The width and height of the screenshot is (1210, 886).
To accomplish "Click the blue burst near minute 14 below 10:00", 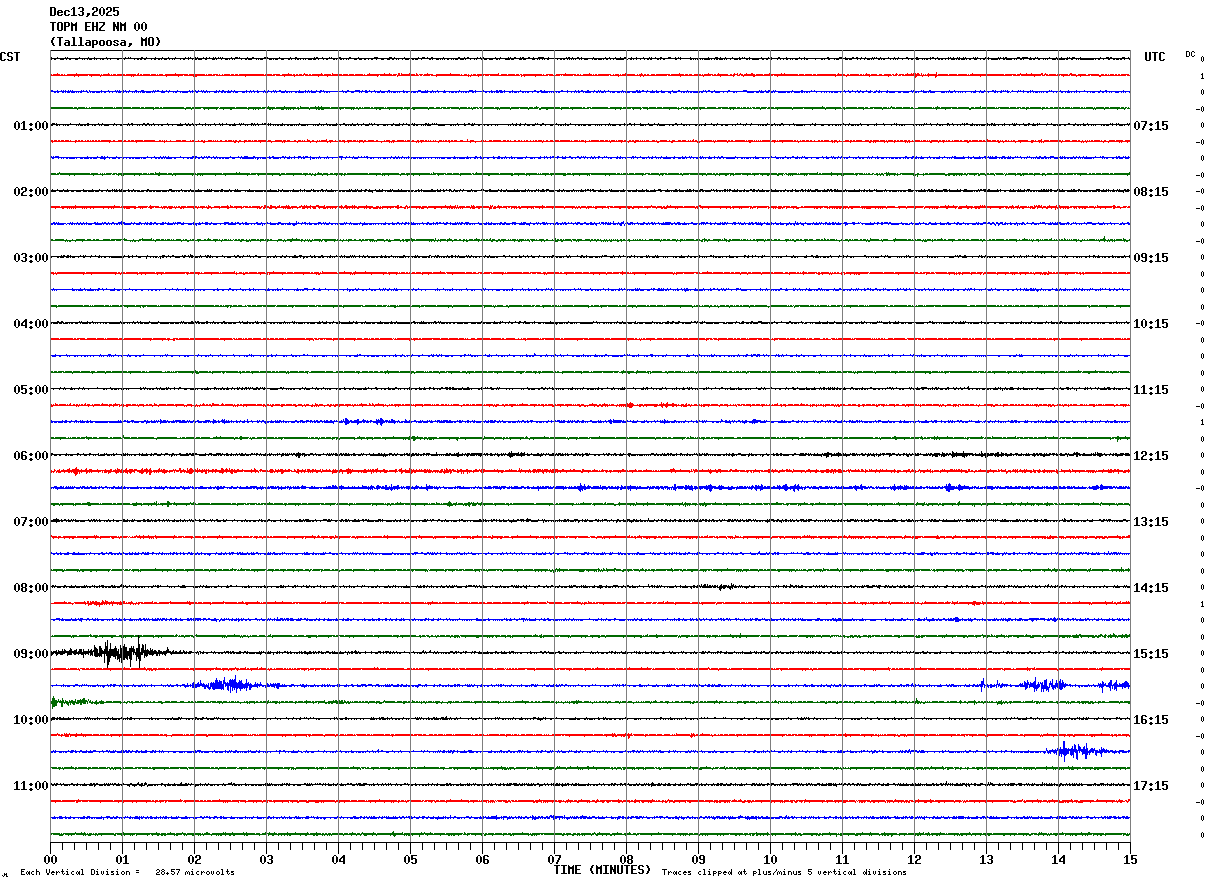I will 1075,750.
